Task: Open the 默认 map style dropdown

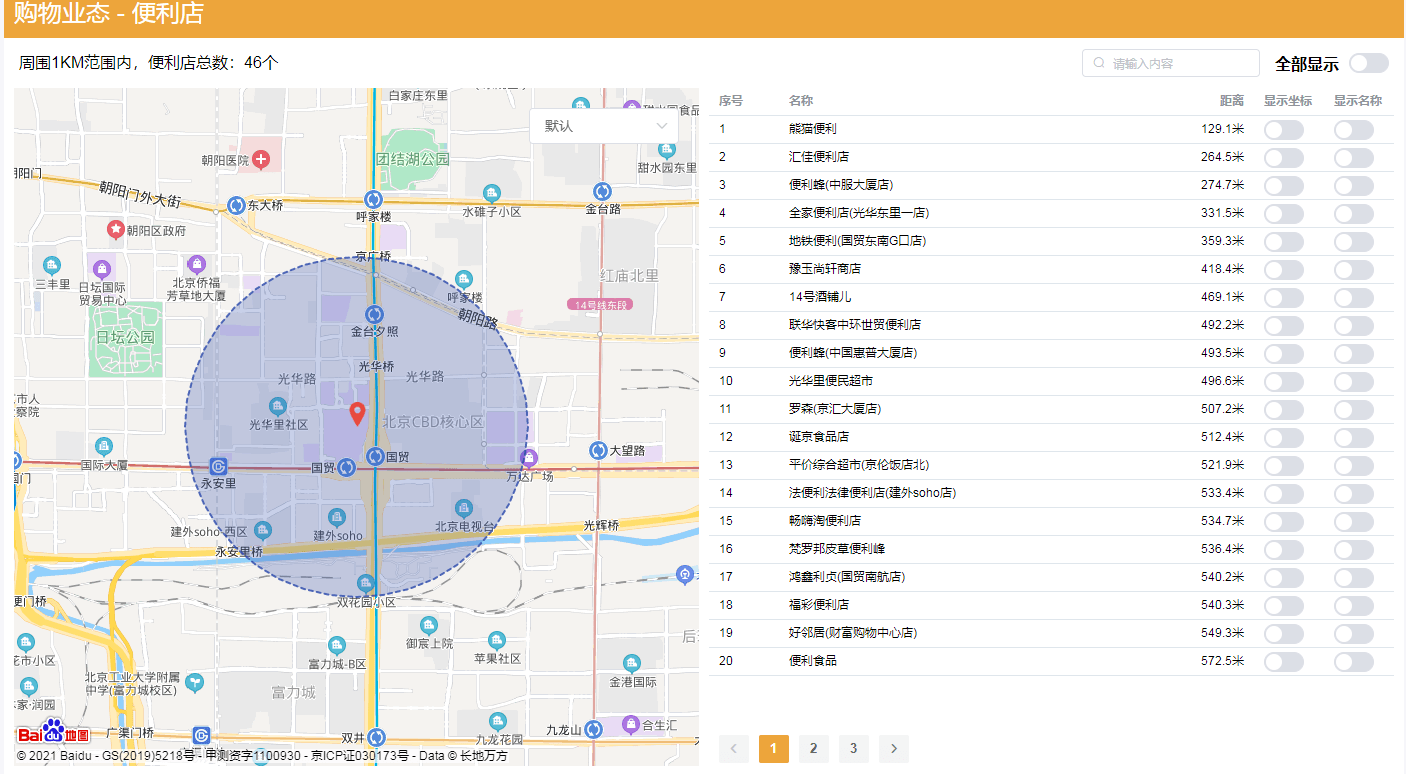Action: click(x=604, y=126)
